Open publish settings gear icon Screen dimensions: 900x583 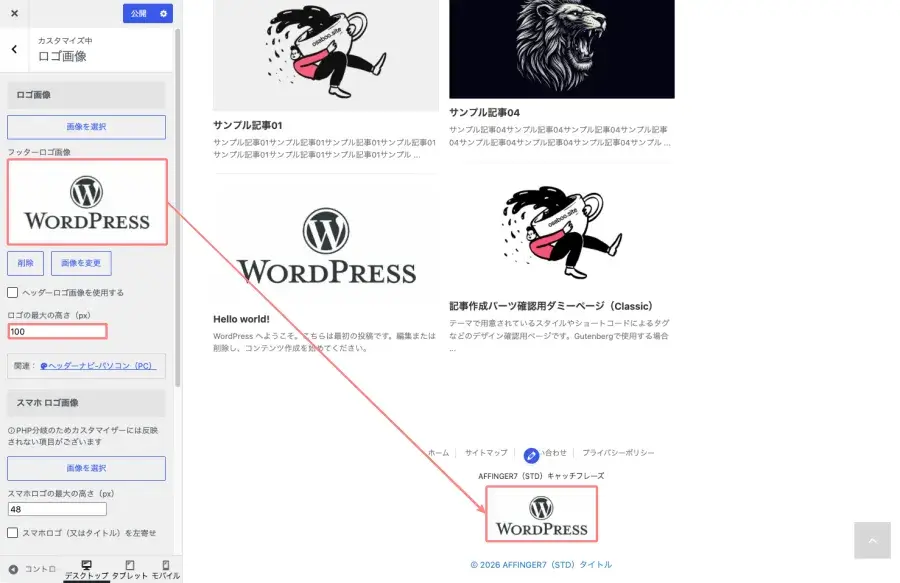(164, 13)
